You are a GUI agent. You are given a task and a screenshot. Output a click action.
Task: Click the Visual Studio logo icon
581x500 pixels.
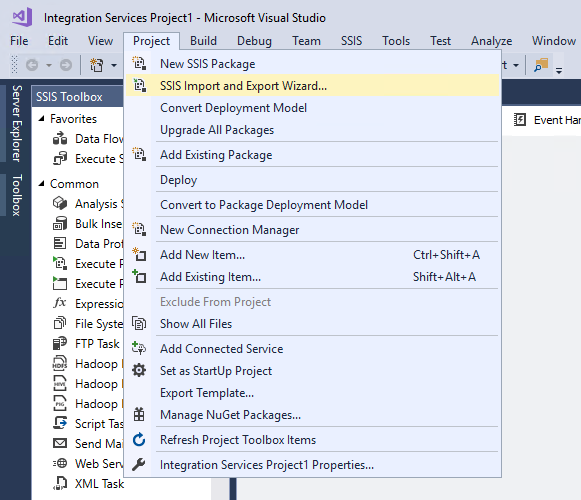pos(22,17)
